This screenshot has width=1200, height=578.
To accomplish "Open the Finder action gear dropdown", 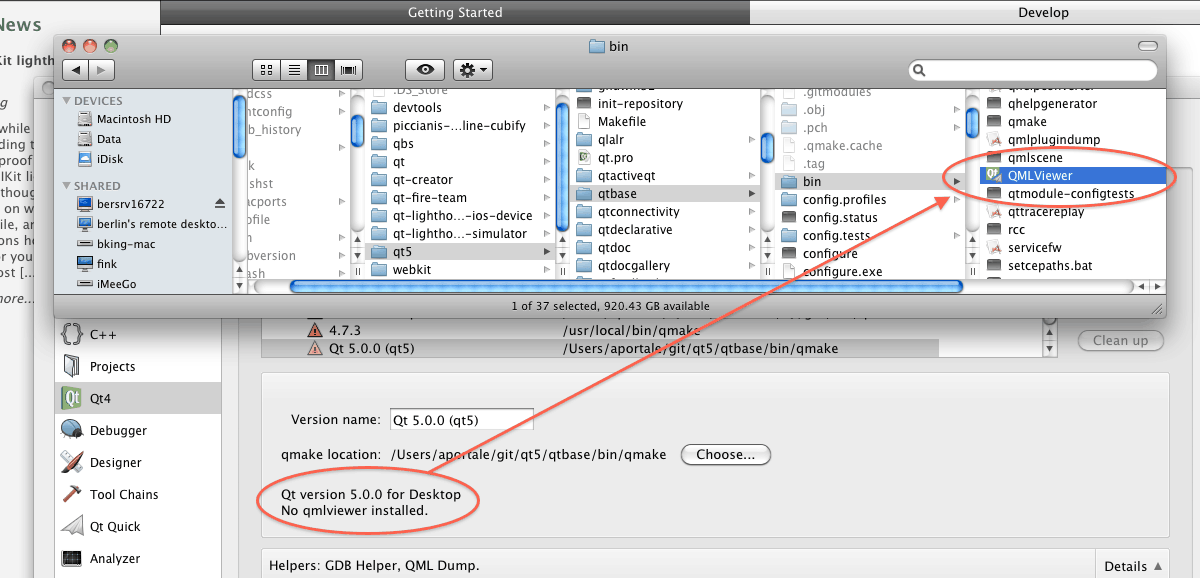I will click(472, 70).
